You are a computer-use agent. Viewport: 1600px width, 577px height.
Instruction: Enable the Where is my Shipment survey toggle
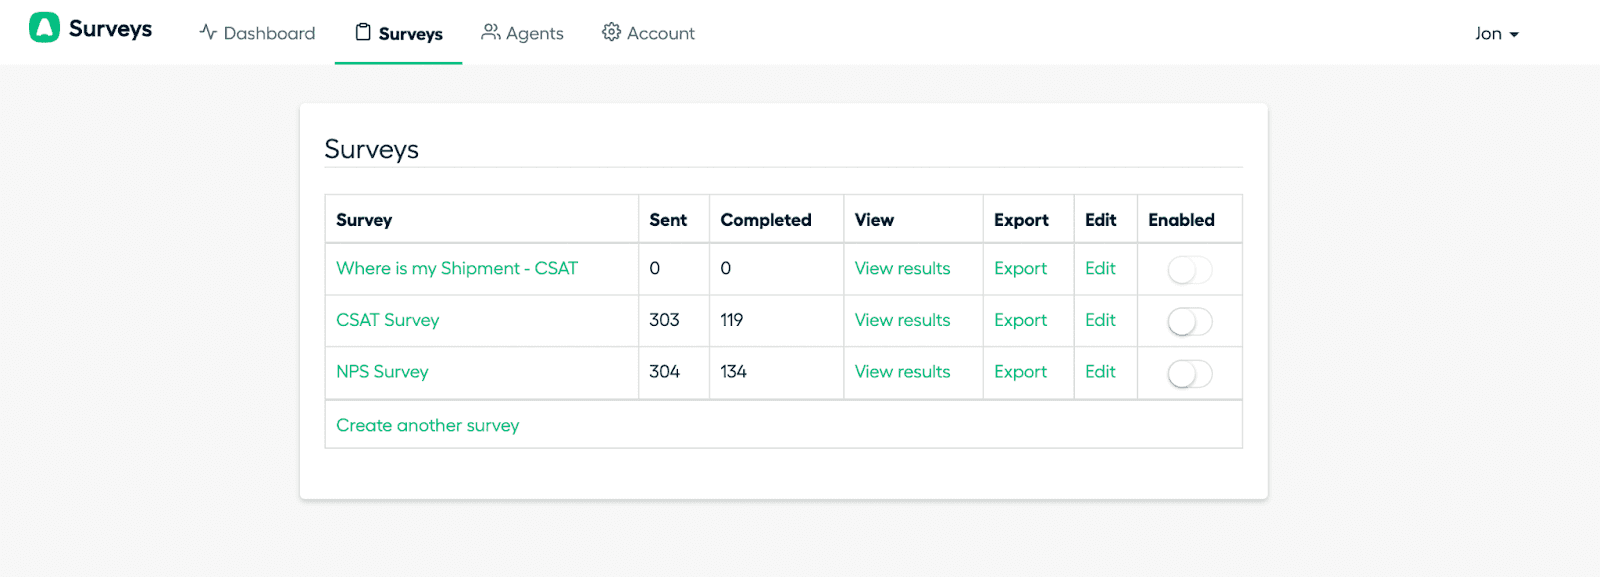1189,270
